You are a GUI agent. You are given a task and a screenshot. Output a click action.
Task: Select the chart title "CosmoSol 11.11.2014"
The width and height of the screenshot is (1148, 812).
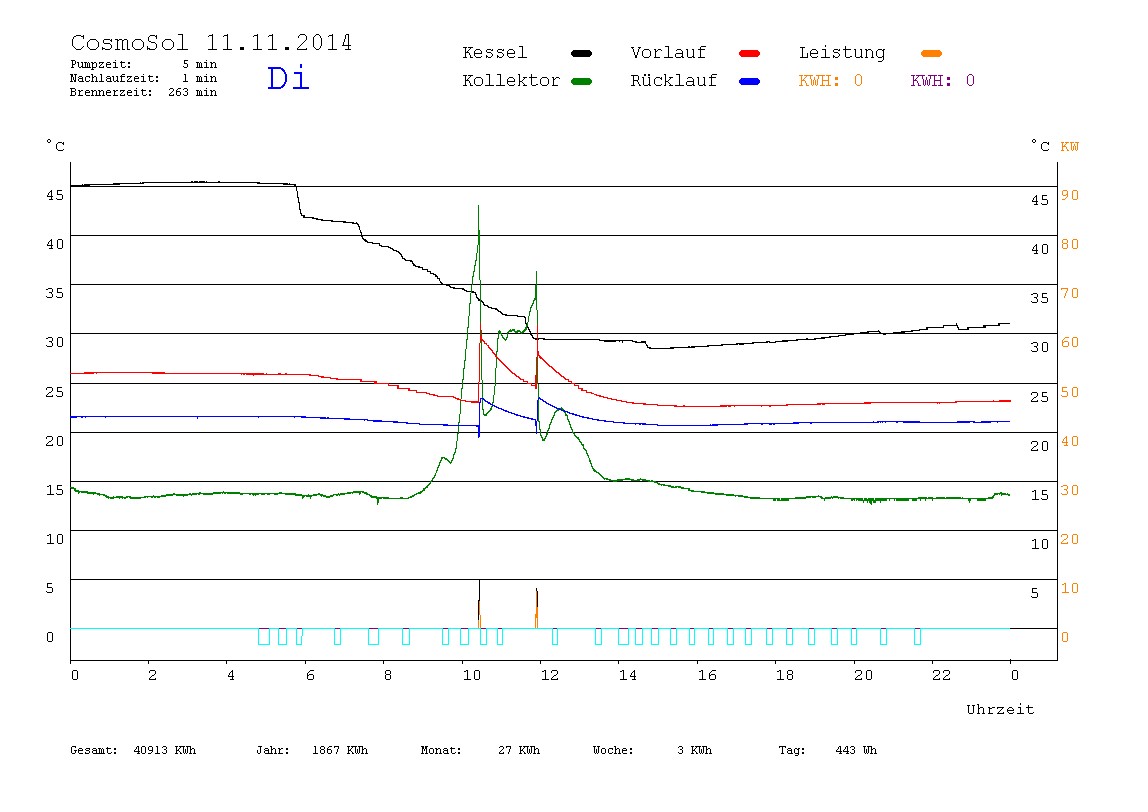pyautogui.click(x=211, y=42)
